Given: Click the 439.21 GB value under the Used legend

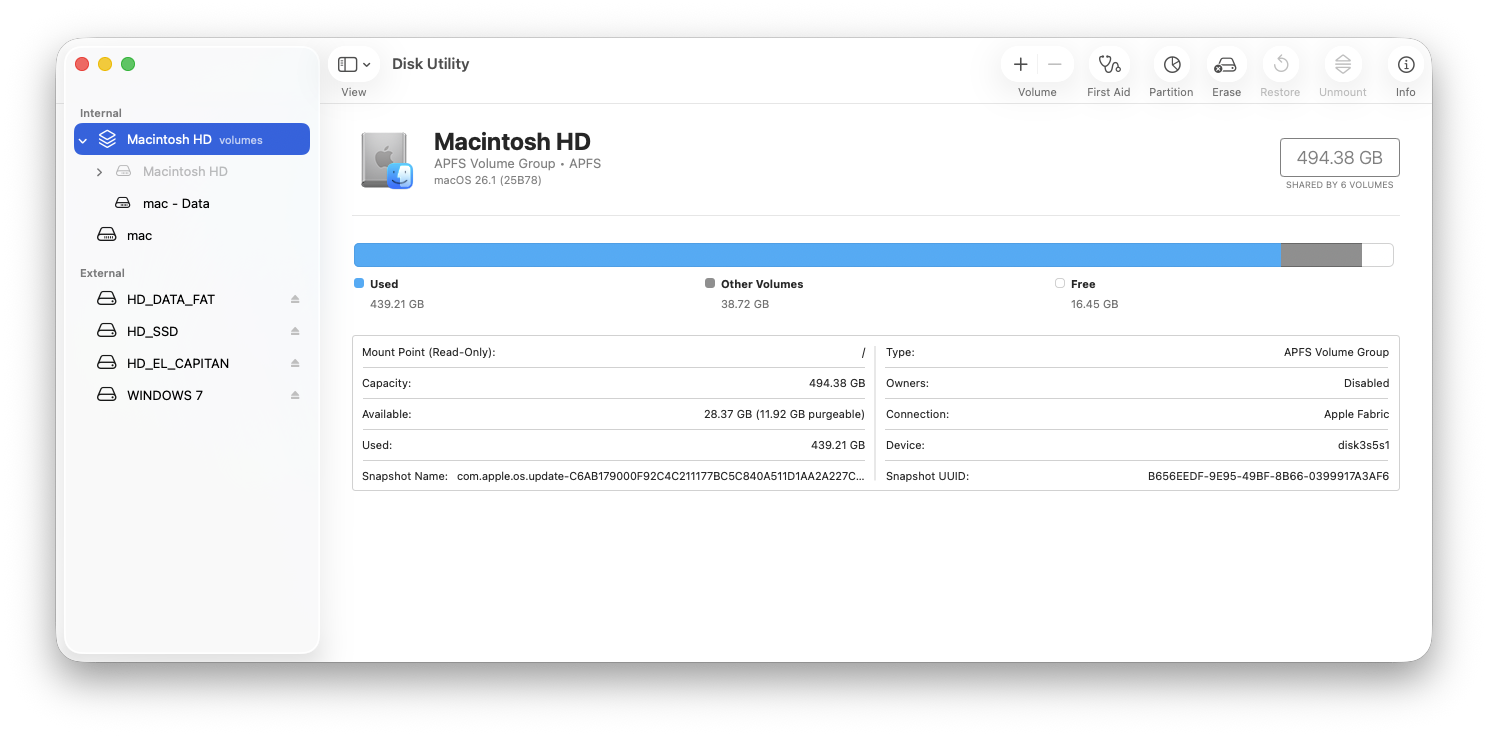Looking at the screenshot, I should [x=397, y=304].
